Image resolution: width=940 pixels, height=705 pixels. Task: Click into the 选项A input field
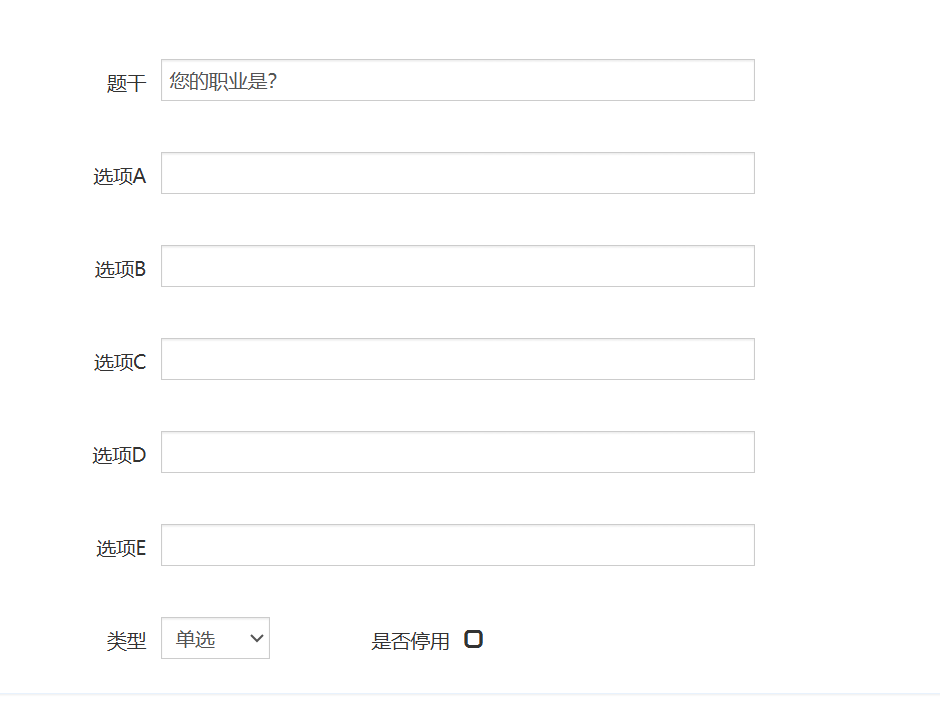pos(457,173)
